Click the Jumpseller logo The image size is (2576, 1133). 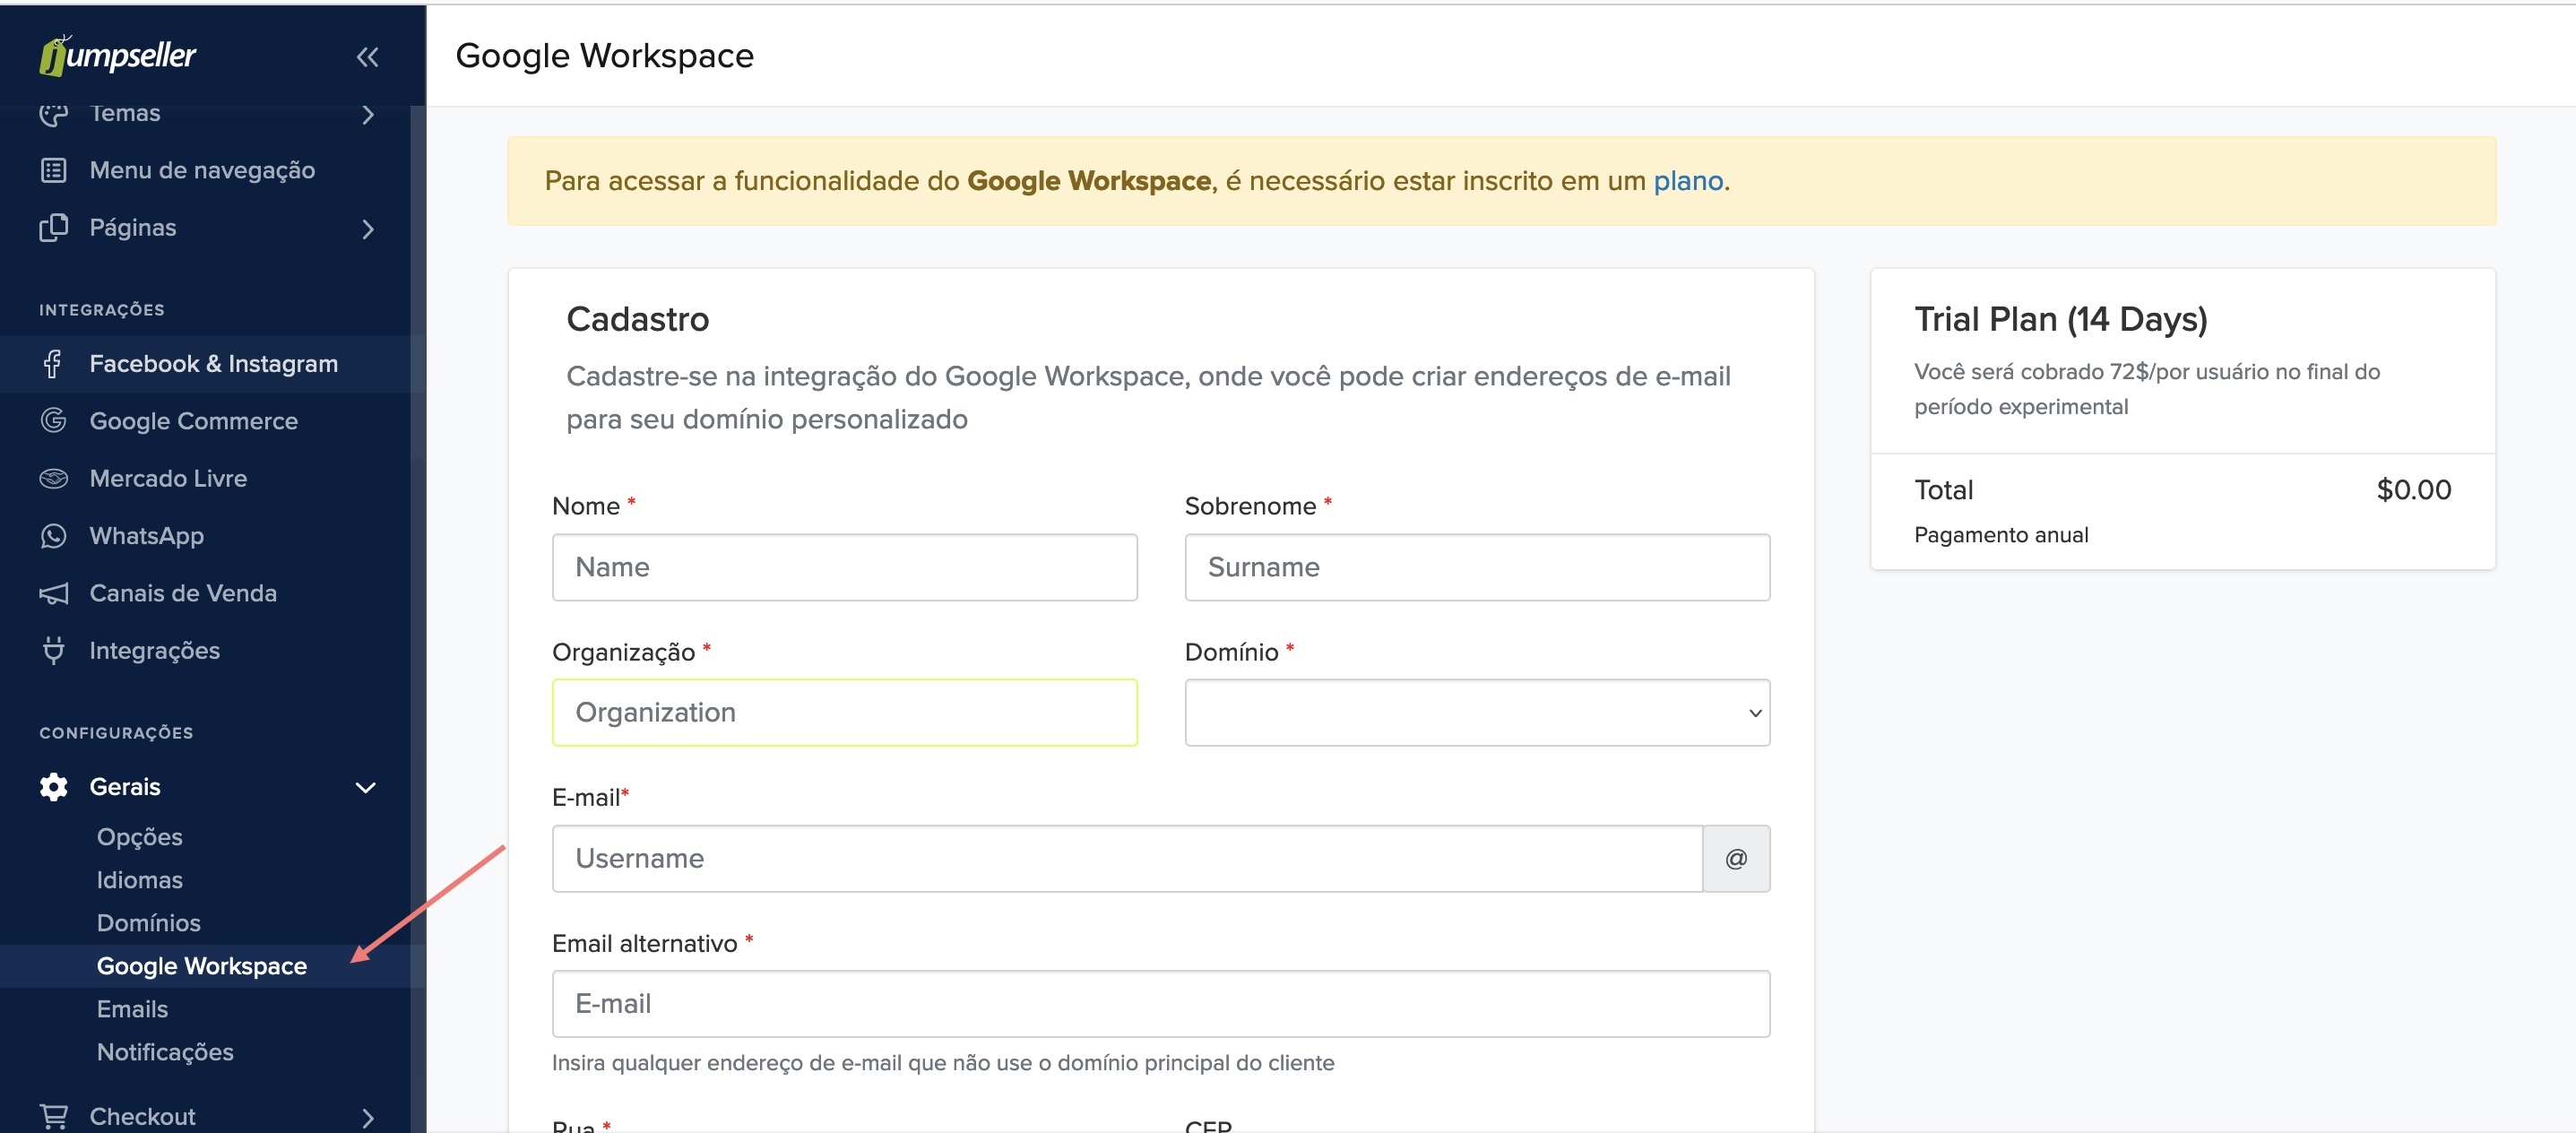[x=118, y=55]
